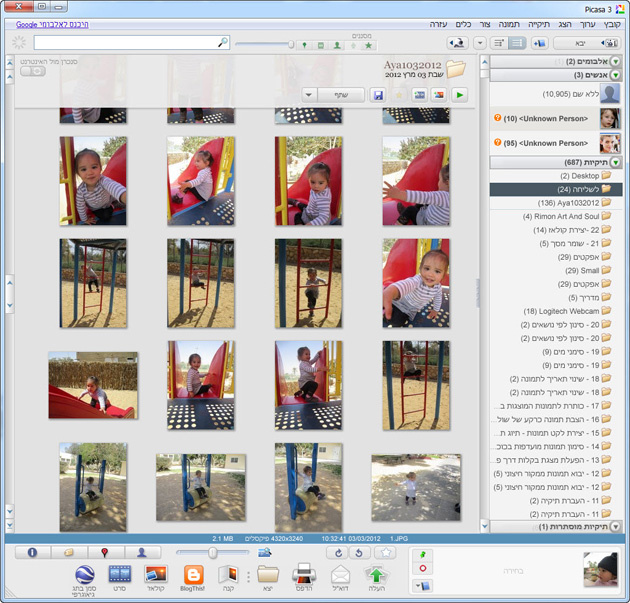Click the down arrow on folder list scrollbar

(485, 526)
